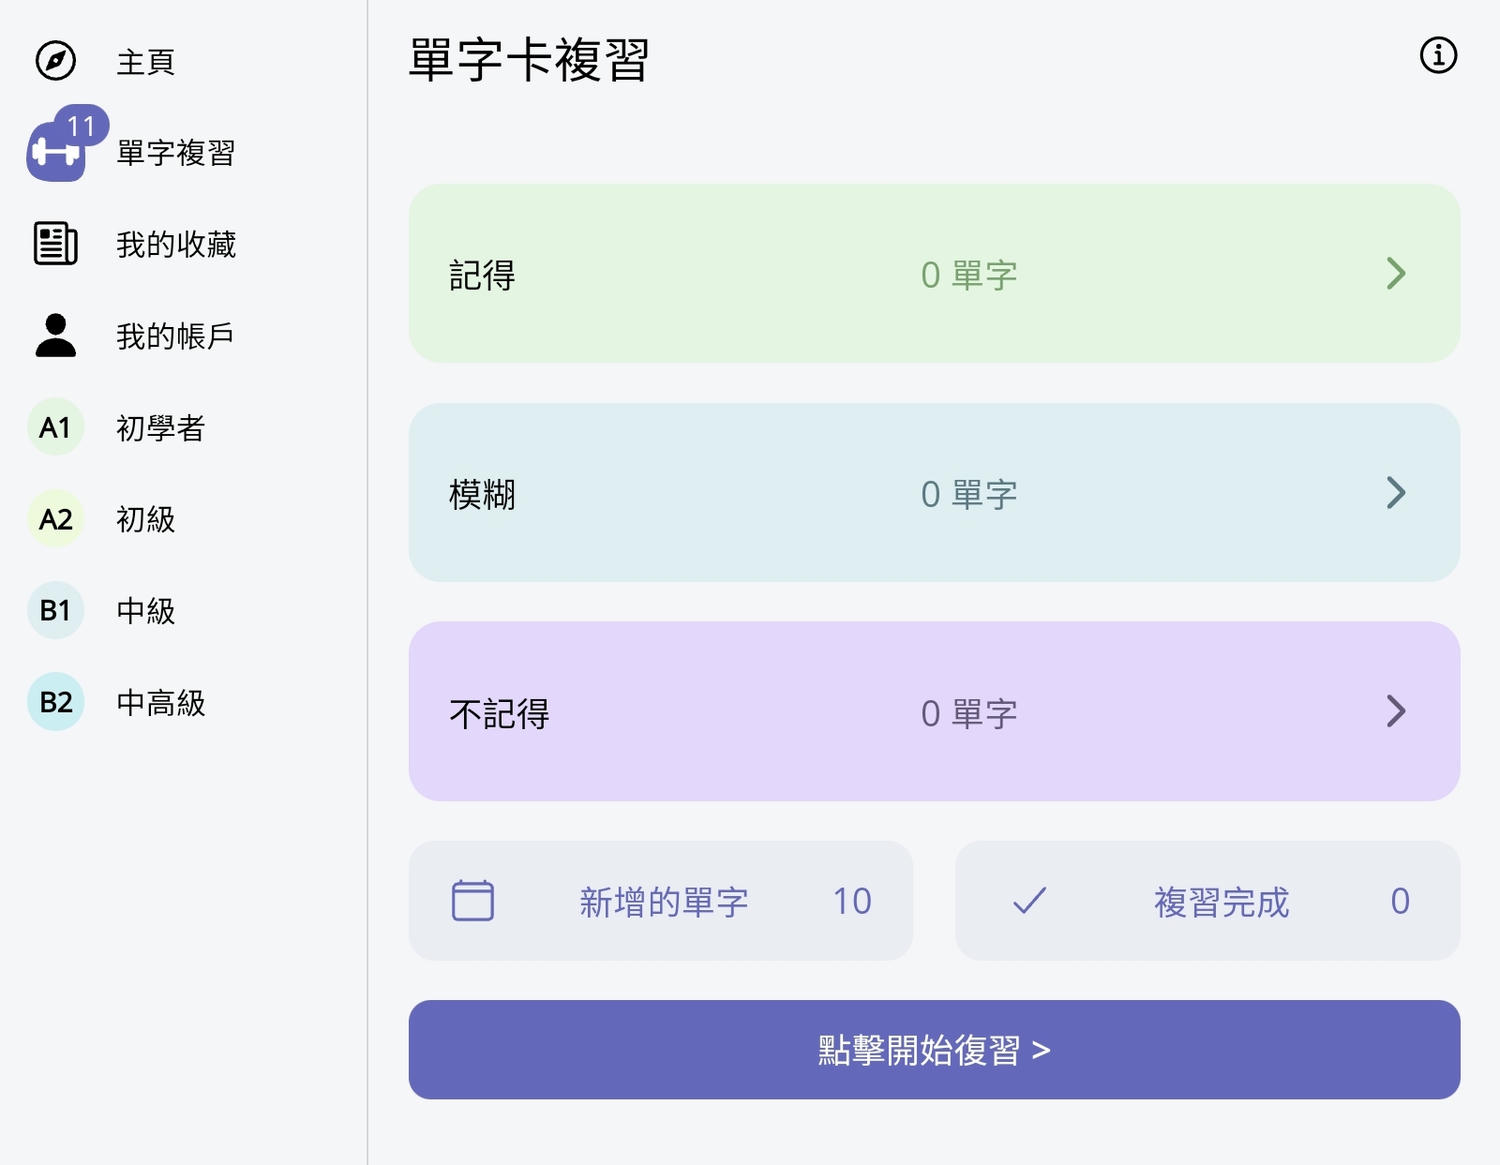Click the 0 單字 count in 不記得
1500x1165 pixels.
(969, 713)
